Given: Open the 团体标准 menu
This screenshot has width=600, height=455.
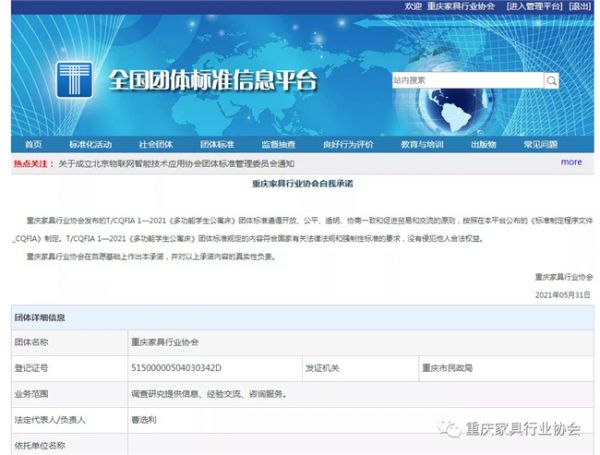Looking at the screenshot, I should point(217,144).
